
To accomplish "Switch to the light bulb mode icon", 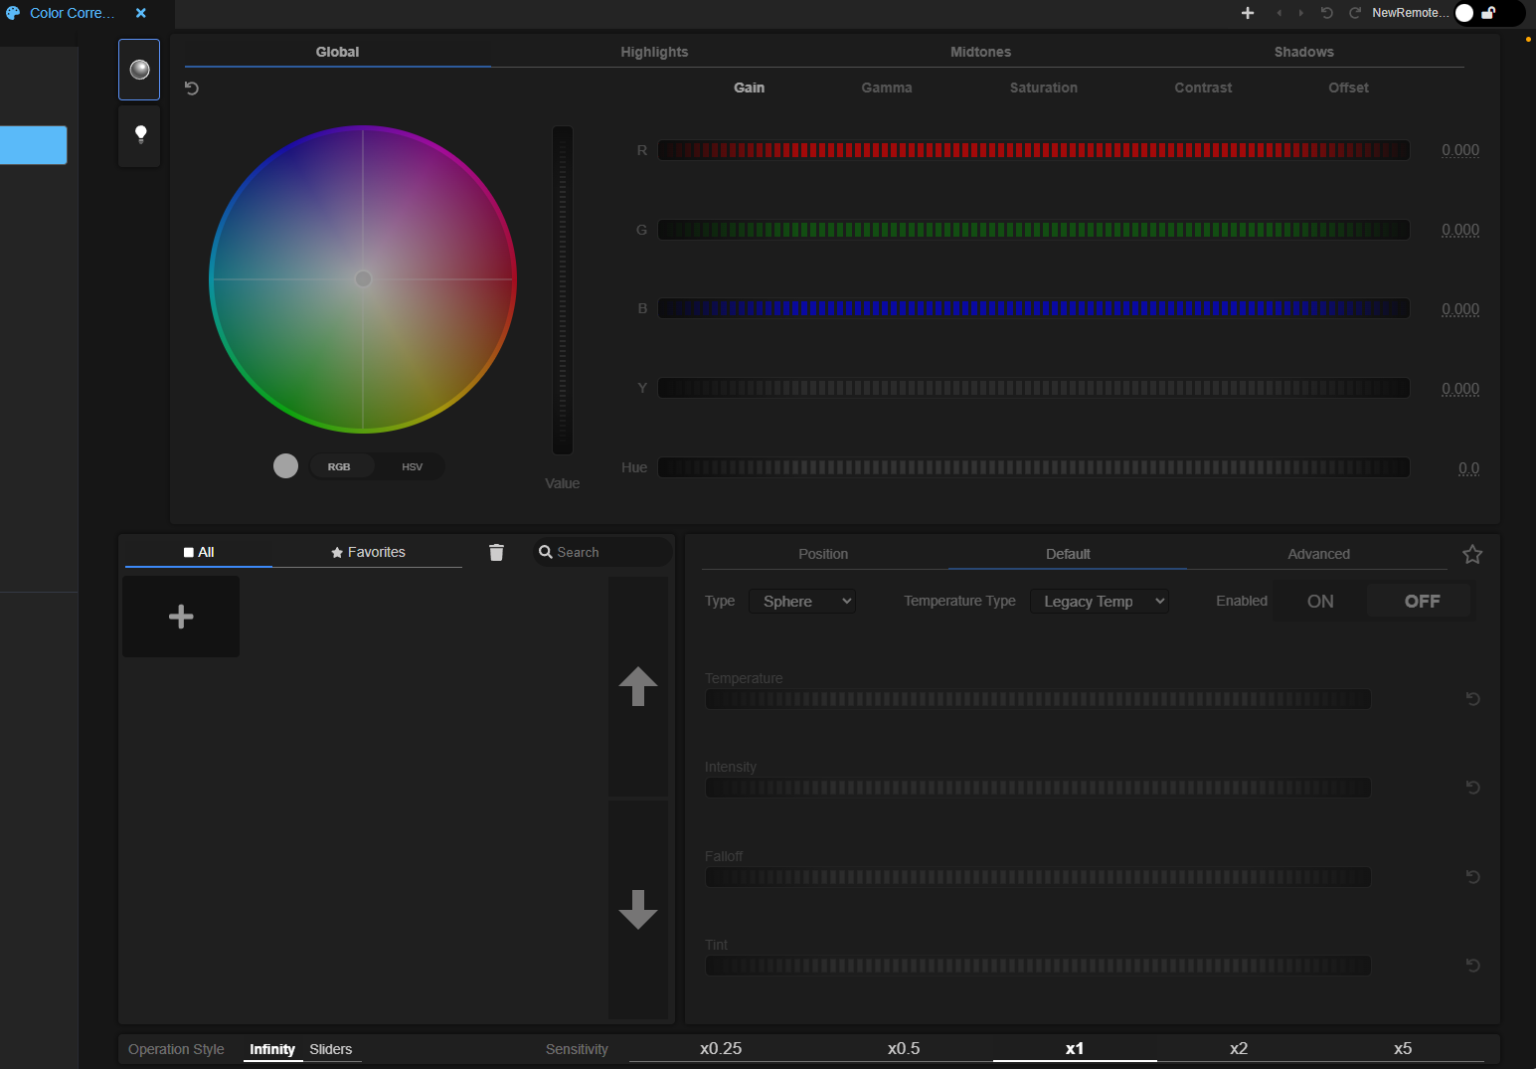I will [139, 136].
